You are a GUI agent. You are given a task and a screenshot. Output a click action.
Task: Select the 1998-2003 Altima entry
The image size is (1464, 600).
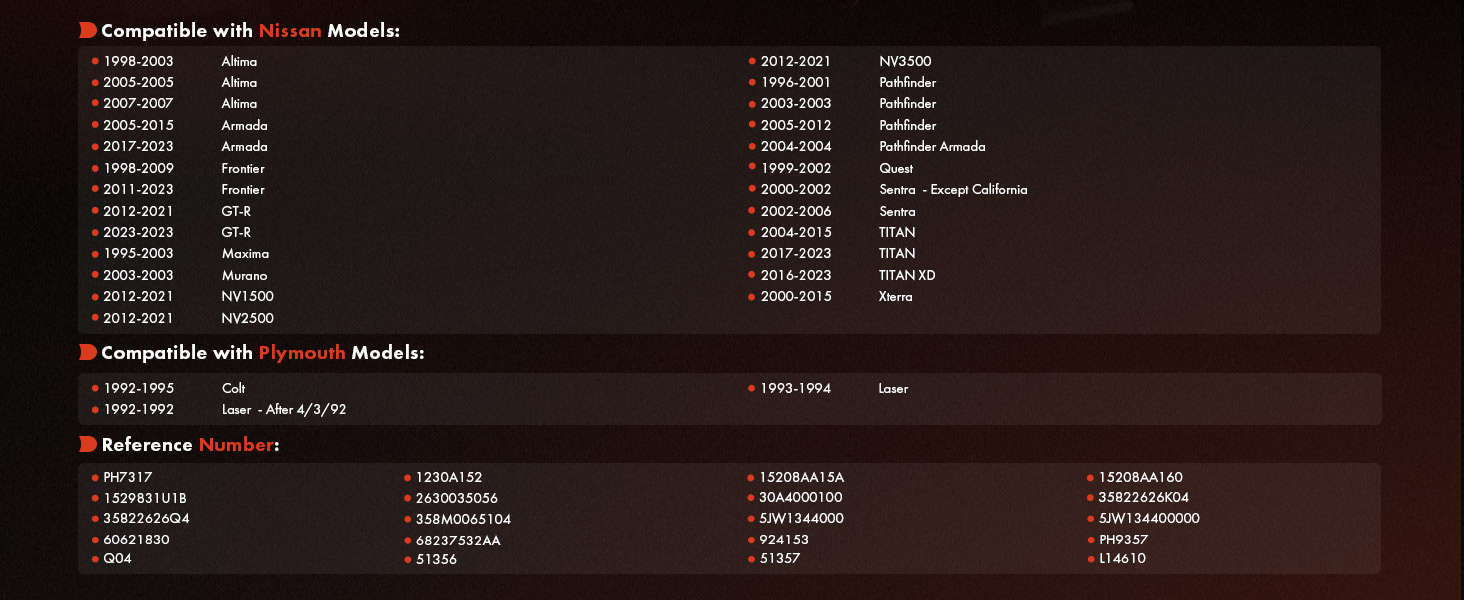coord(180,62)
